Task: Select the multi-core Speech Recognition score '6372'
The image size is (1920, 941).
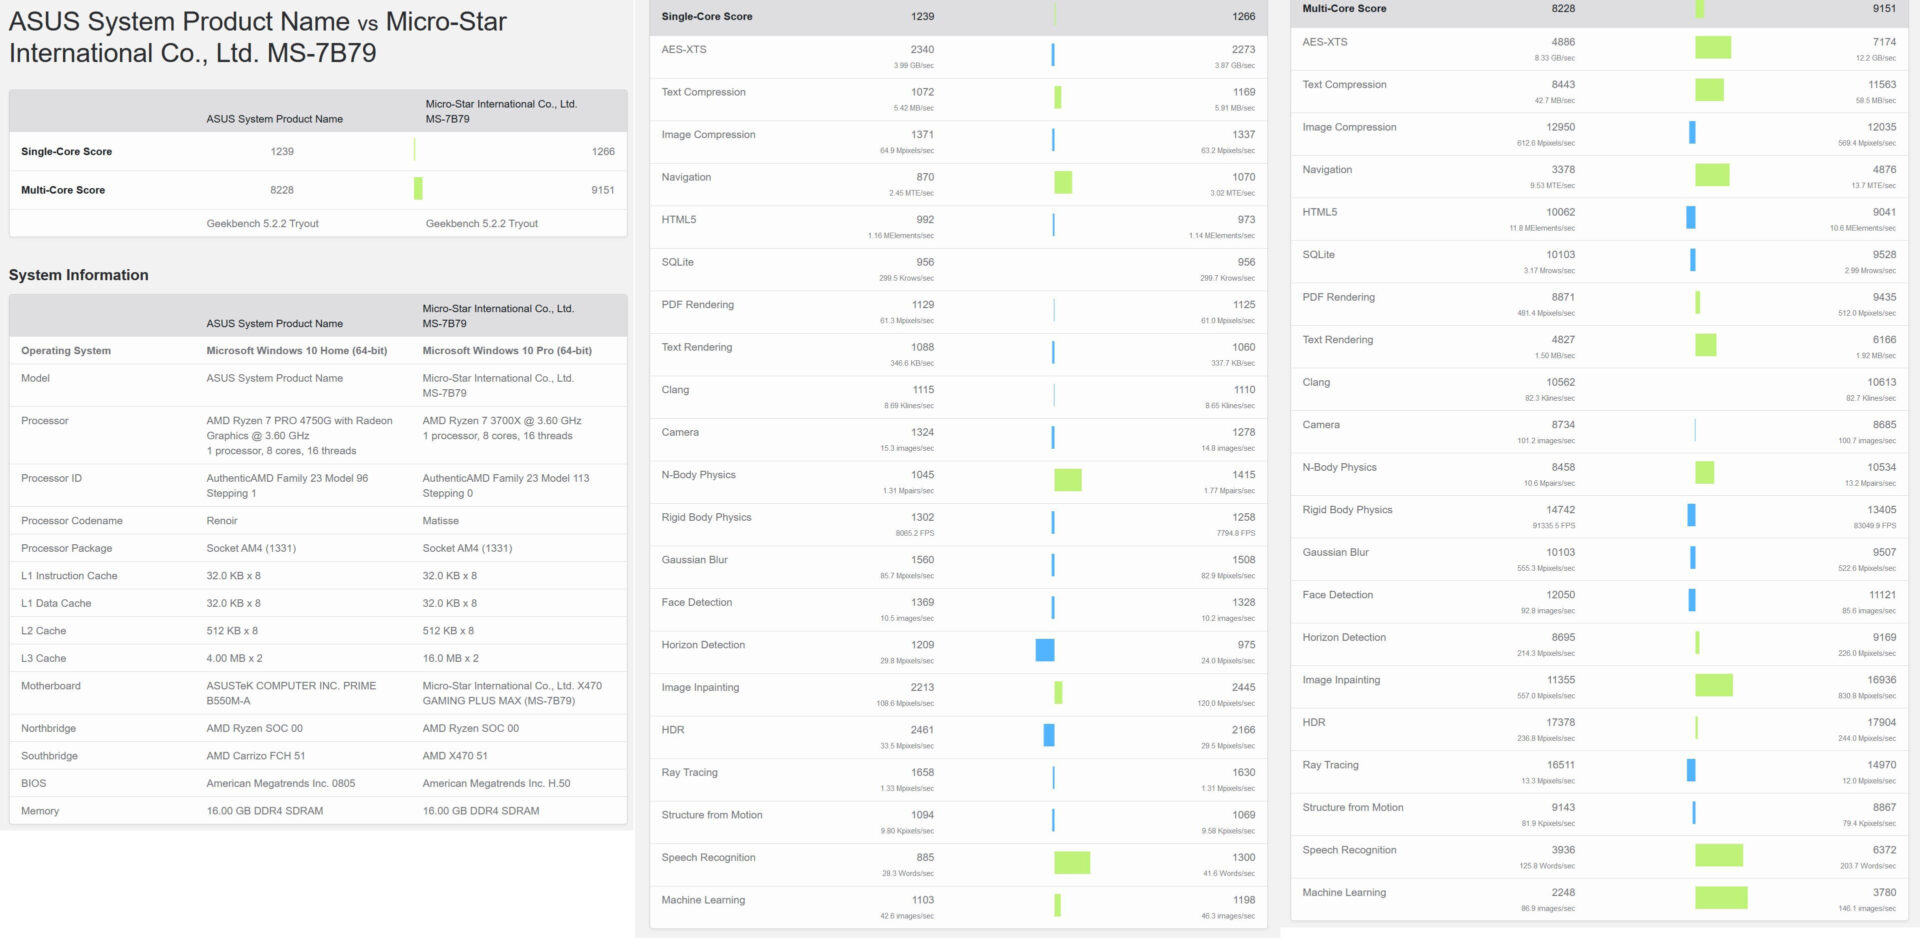Action: click(1884, 850)
